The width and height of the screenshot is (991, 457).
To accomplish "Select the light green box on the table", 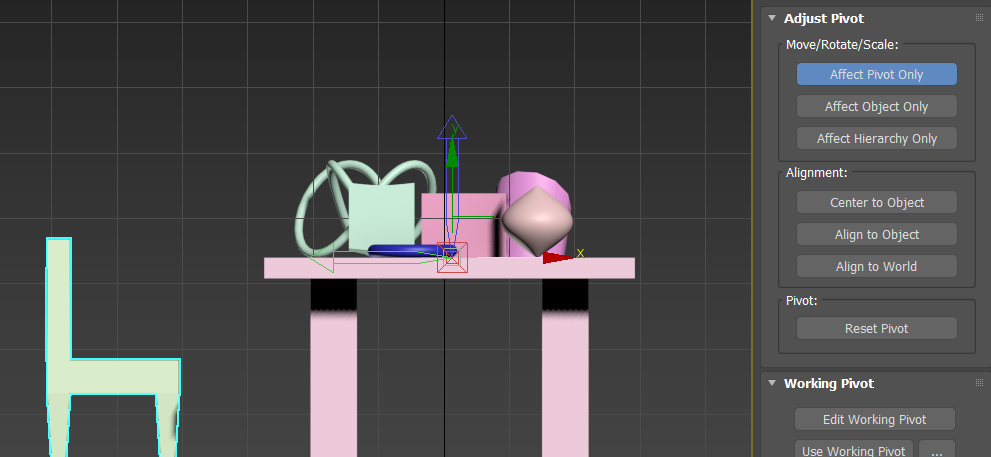I will [382, 216].
